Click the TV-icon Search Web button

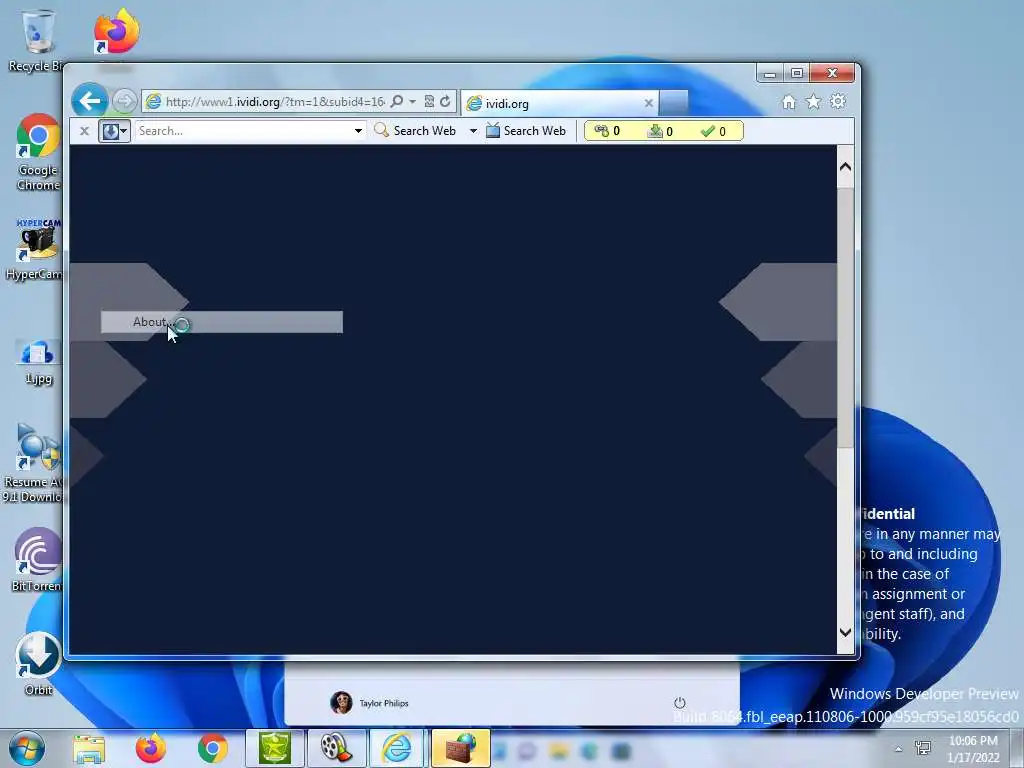(526, 131)
